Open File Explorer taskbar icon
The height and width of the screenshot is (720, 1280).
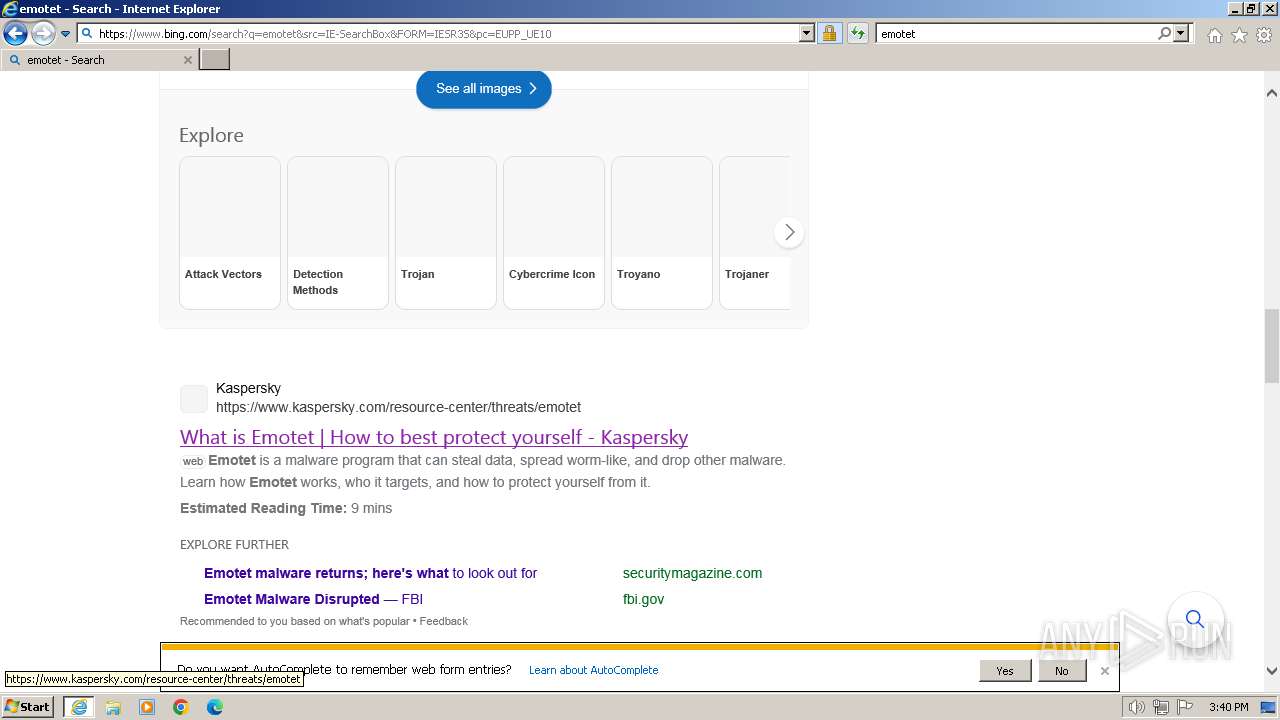pos(113,707)
